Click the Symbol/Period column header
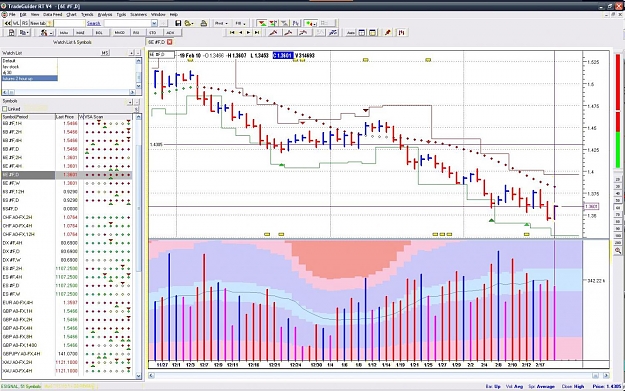This screenshot has width=625, height=391. (x=28, y=117)
